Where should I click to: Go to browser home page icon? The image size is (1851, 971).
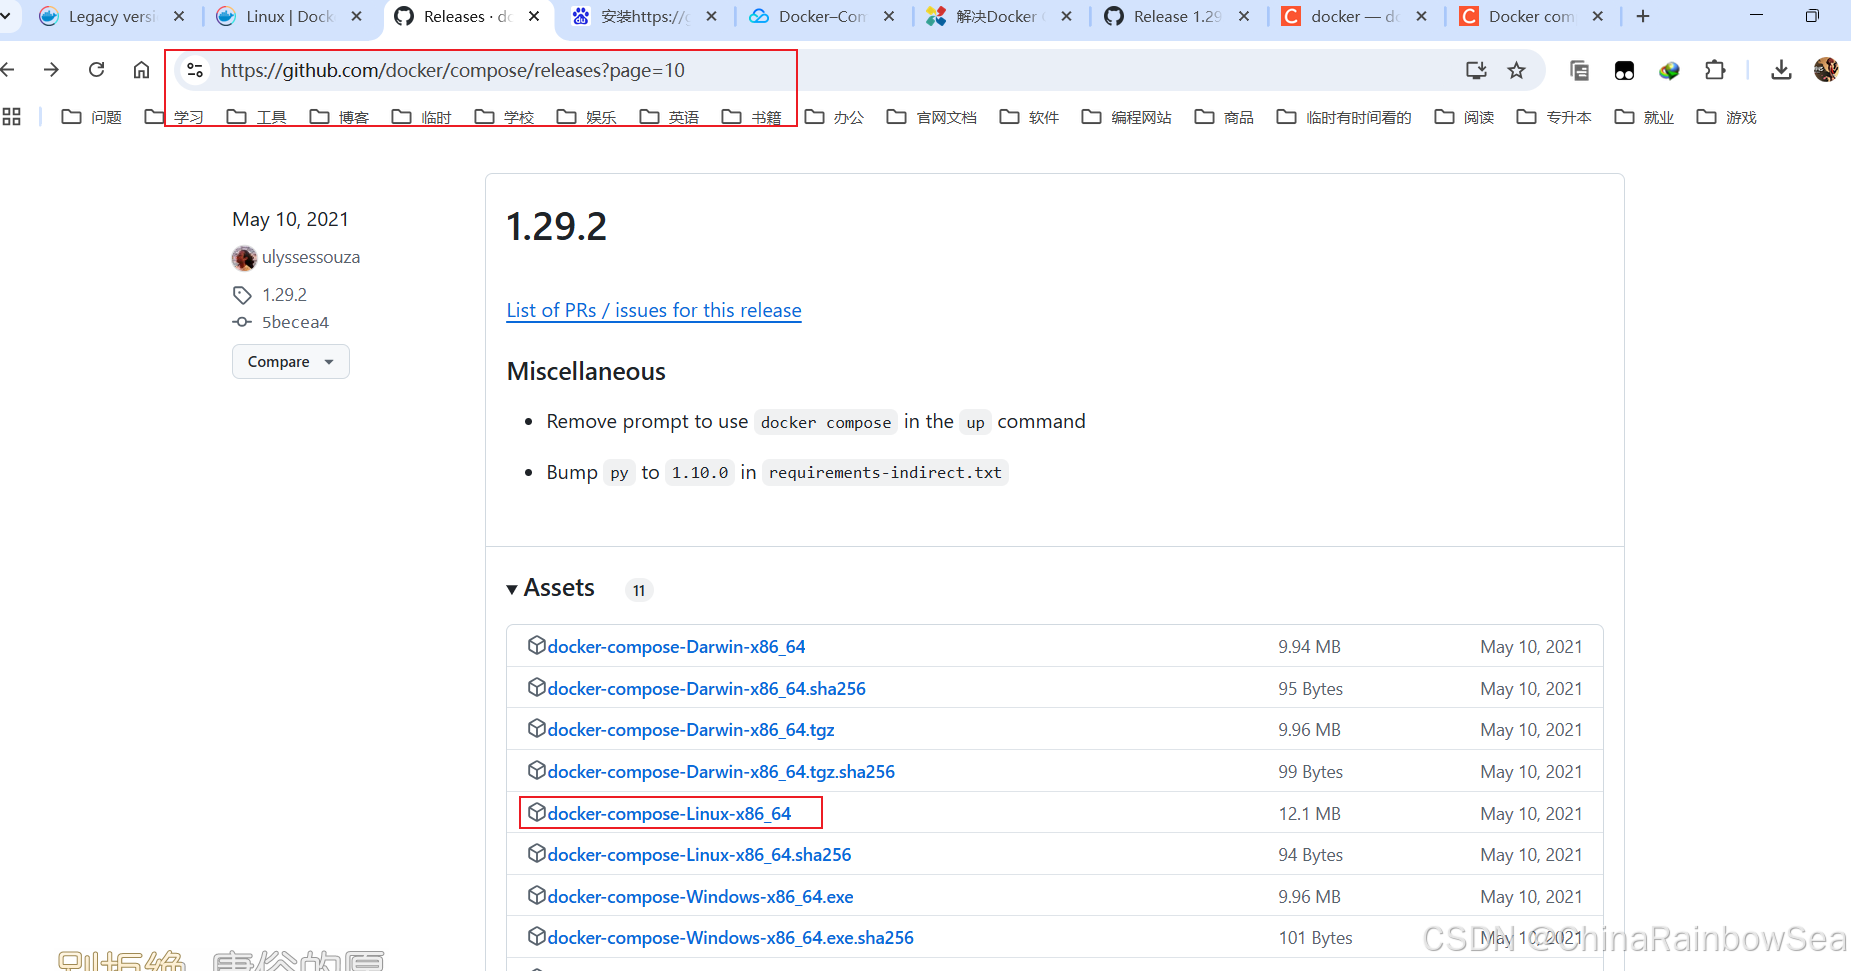pos(141,70)
